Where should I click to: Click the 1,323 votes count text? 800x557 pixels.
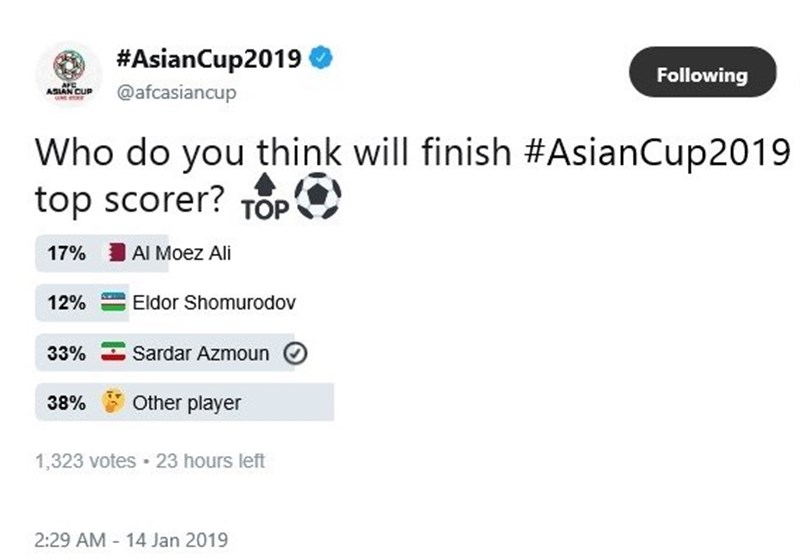pyautogui.click(x=85, y=461)
